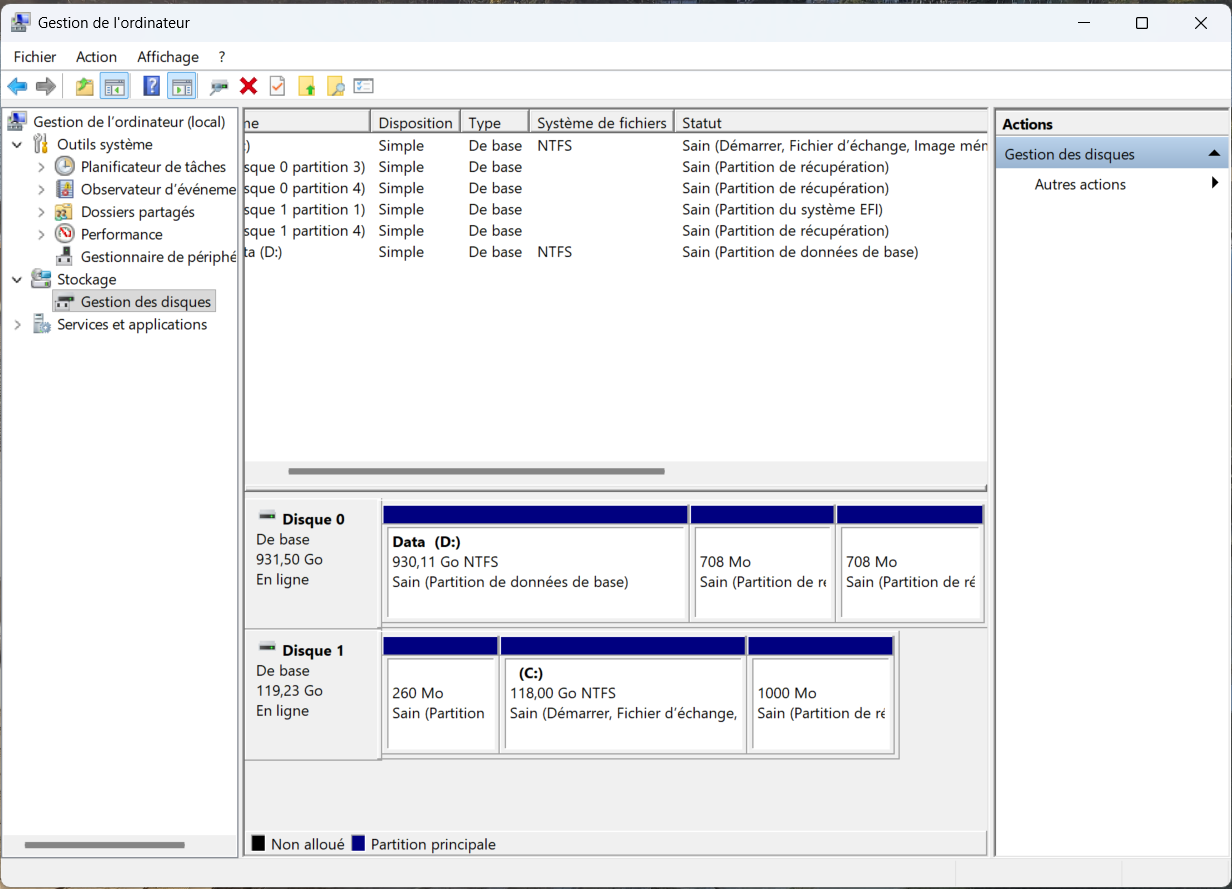Collapse the Outils système tree node
1232x889 pixels.
(17, 145)
